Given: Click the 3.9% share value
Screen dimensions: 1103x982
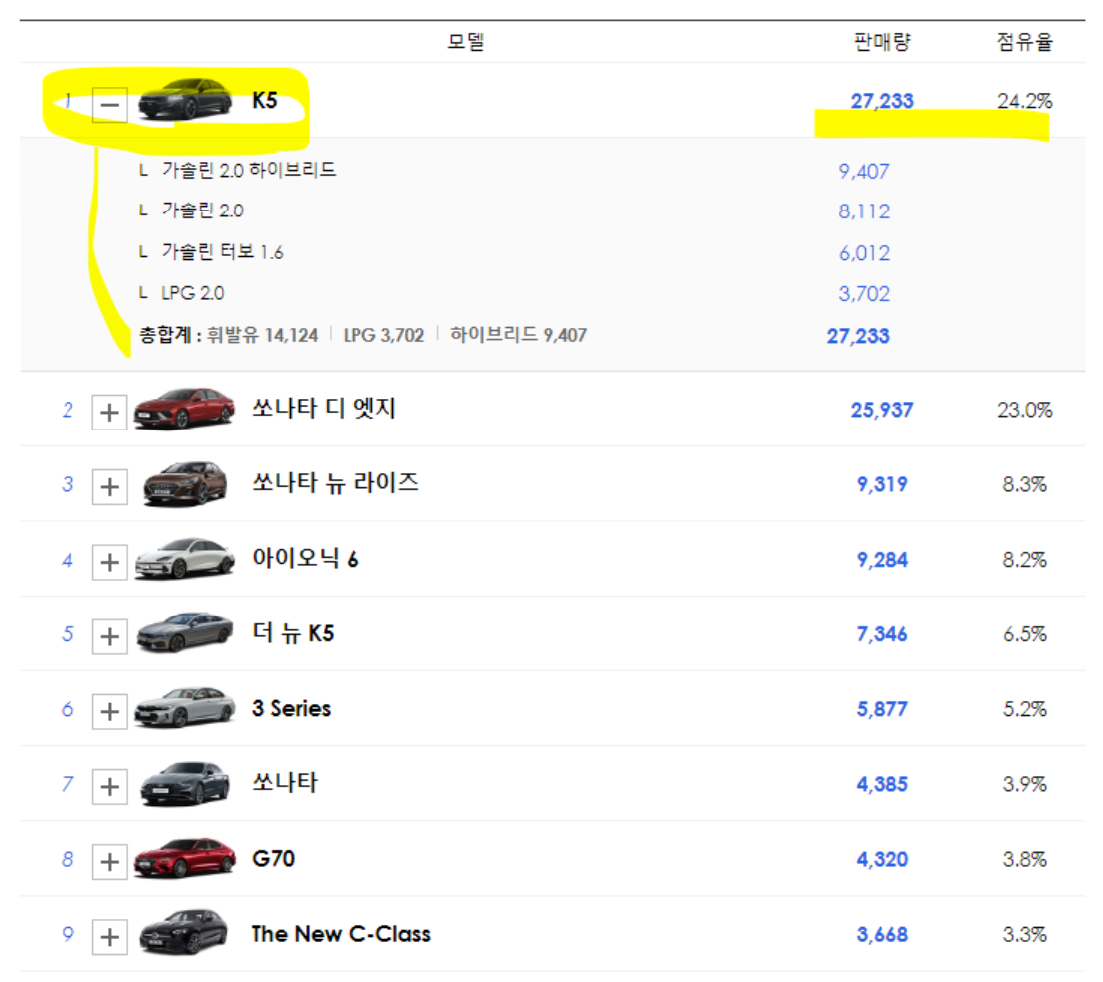Looking at the screenshot, I should pos(1024,784).
